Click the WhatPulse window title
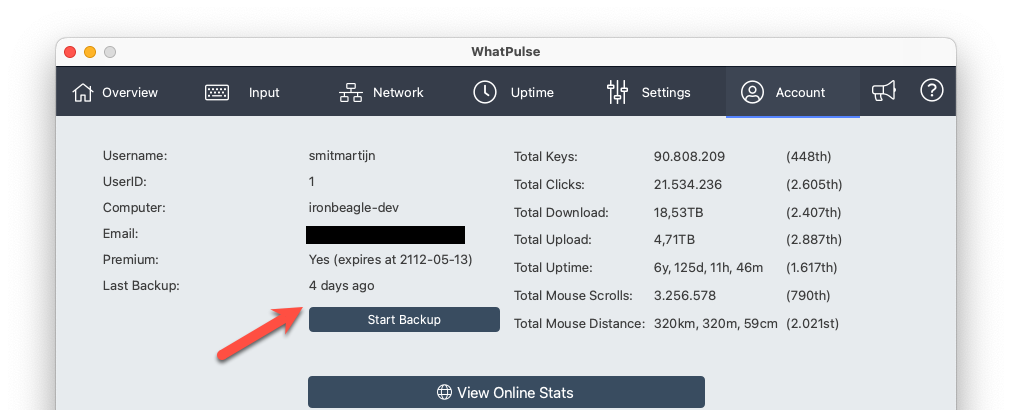Viewport: 1012px width, 410px height. click(x=505, y=52)
